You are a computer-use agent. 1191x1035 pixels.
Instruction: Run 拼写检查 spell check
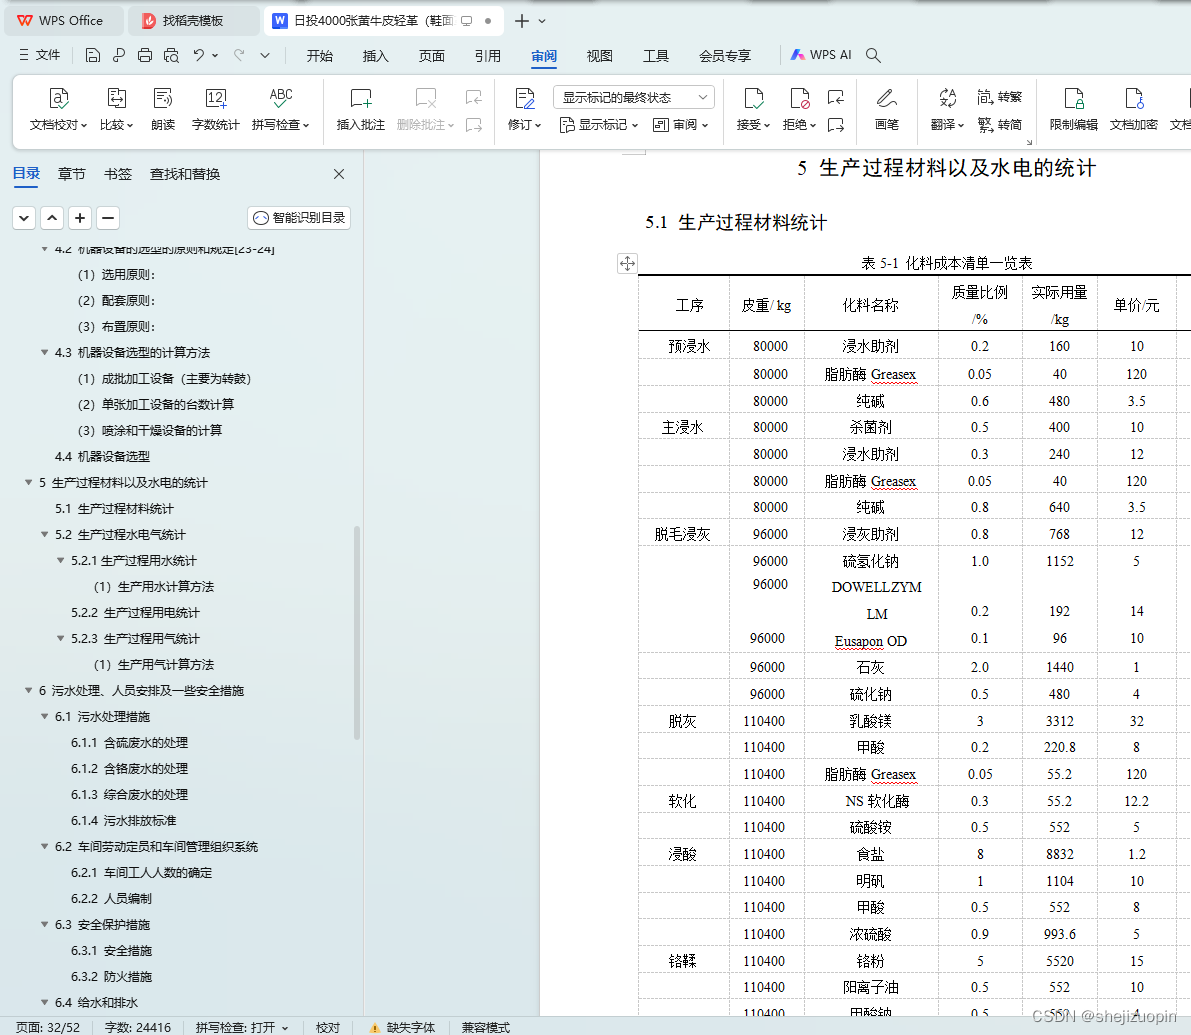click(280, 109)
